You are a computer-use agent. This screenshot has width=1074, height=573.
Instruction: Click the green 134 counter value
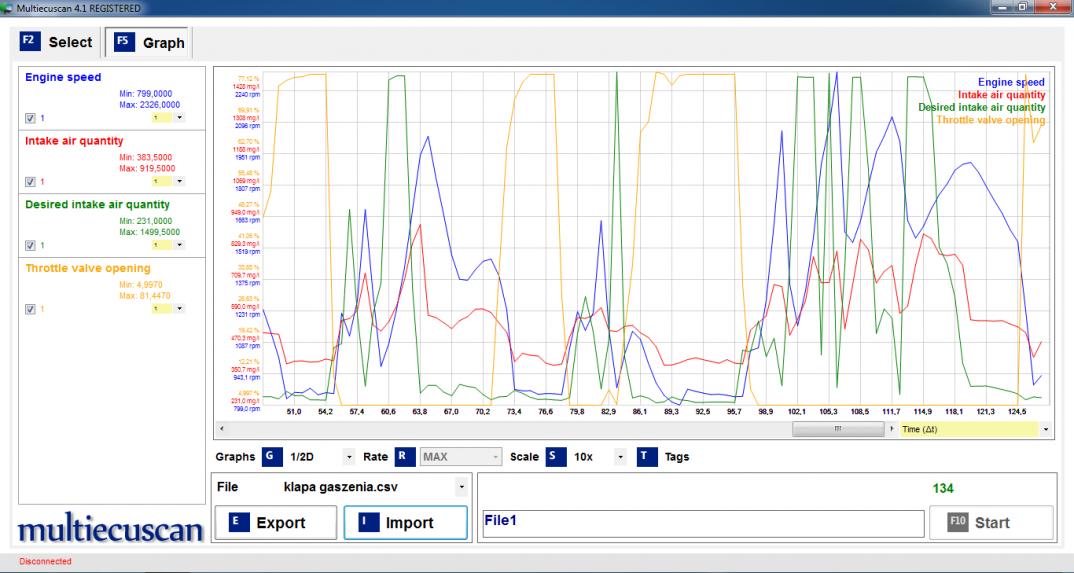(942, 488)
